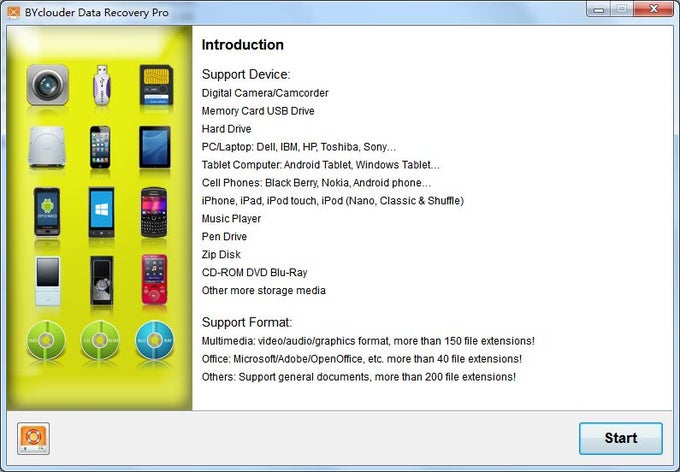Image resolution: width=680 pixels, height=472 pixels.
Task: Click the "Digital Camera/Camcorder" line
Action: point(265,93)
